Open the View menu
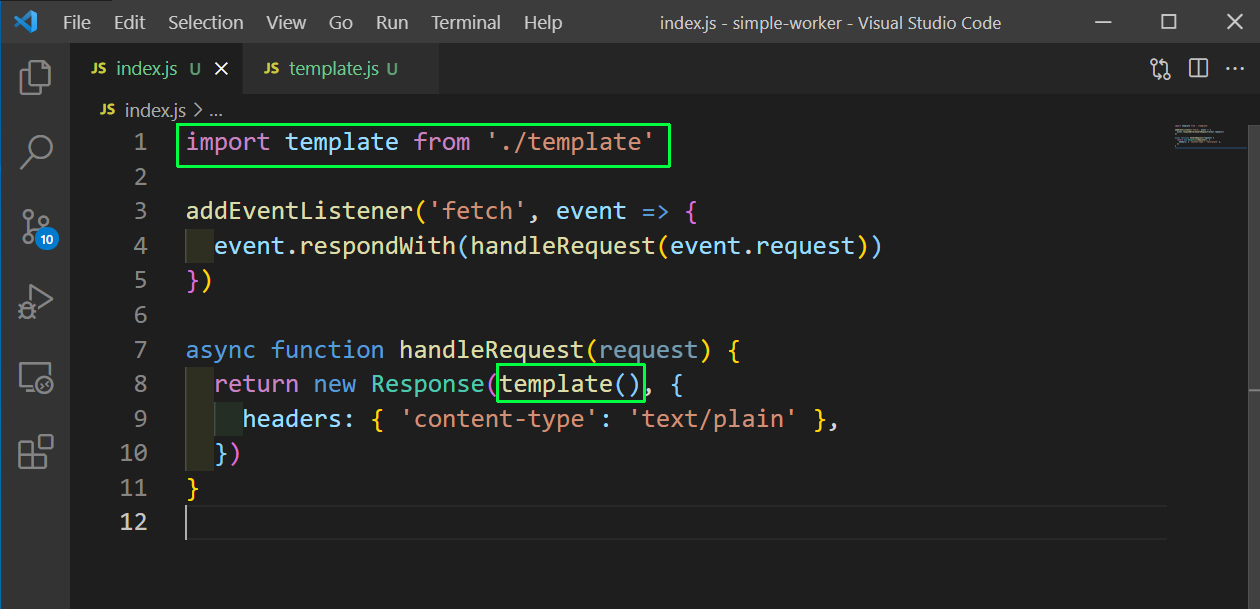The height and width of the screenshot is (609, 1260). point(287,22)
